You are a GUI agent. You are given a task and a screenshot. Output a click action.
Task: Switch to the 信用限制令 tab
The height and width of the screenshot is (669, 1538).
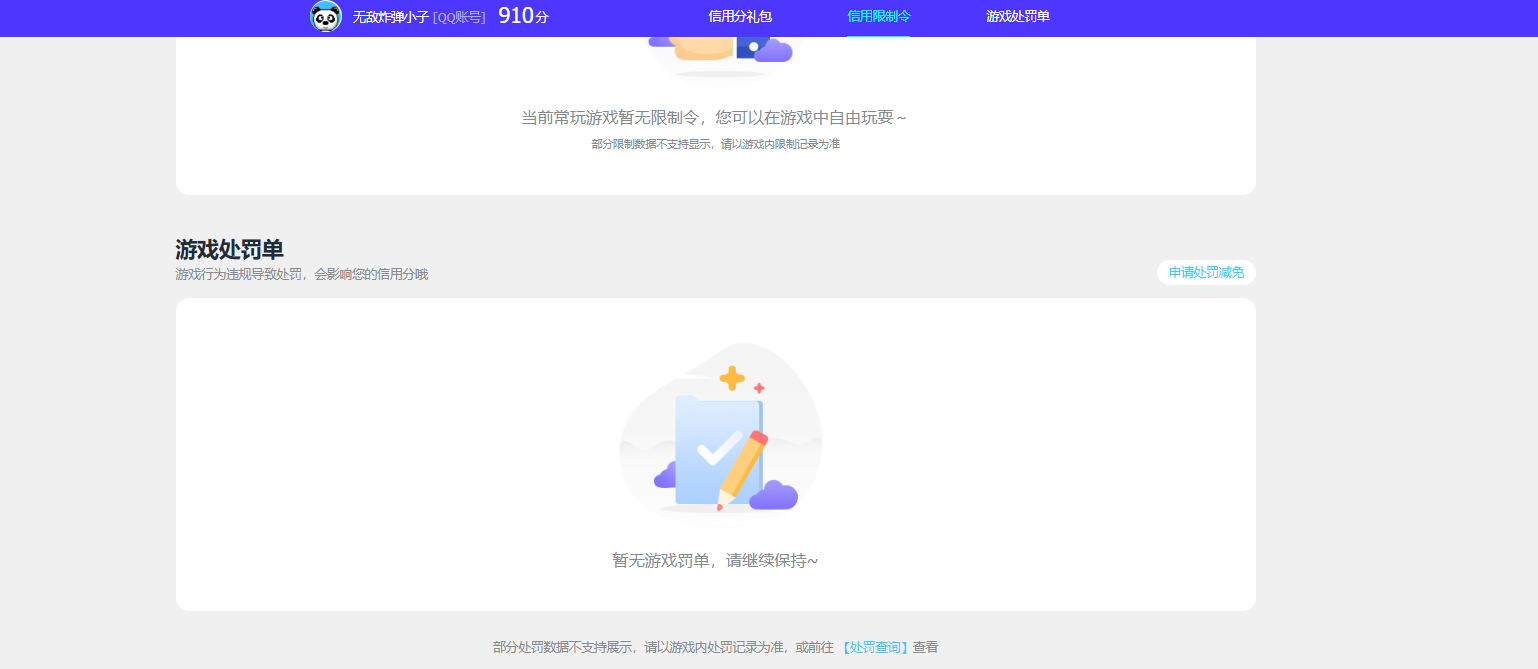point(879,17)
